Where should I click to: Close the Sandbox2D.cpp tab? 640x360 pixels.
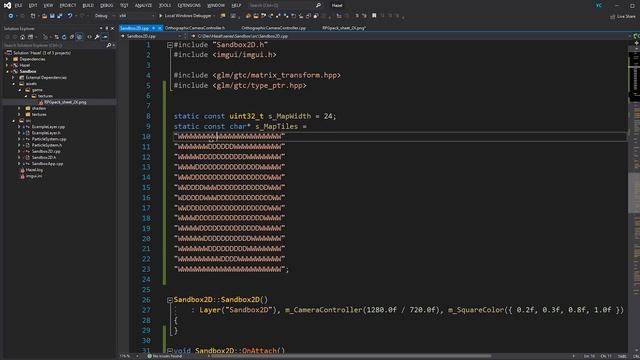click(x=160, y=28)
